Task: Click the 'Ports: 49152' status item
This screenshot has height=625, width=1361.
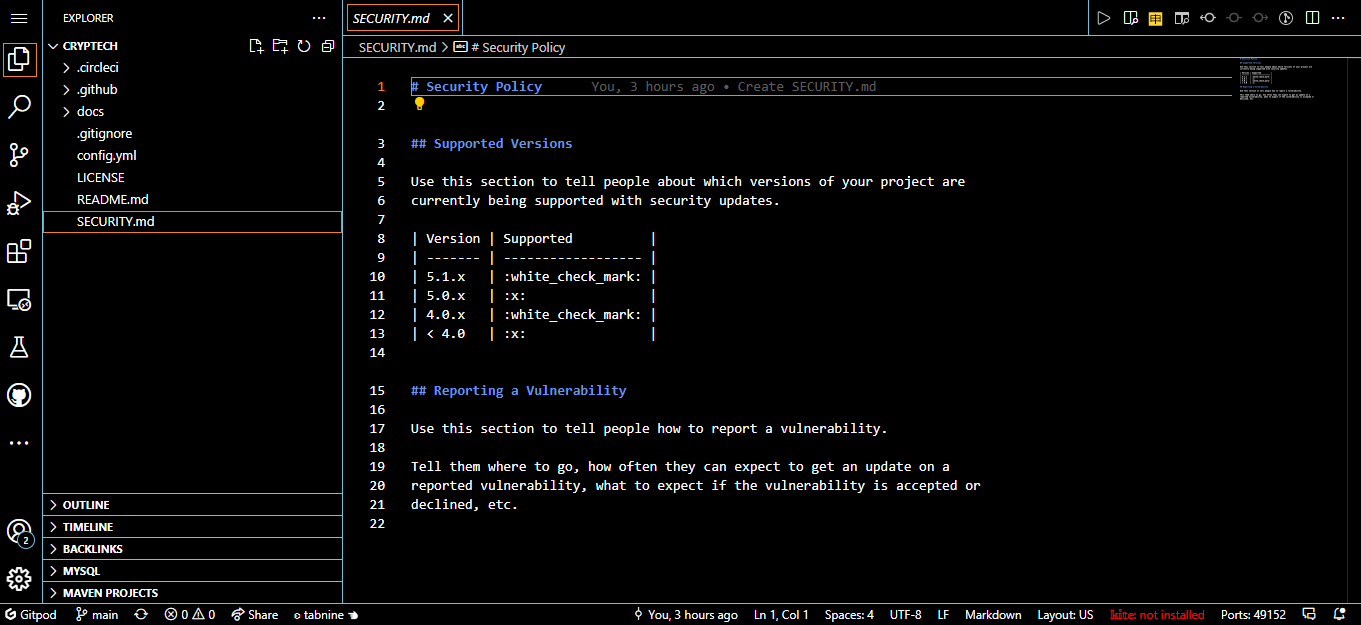Action: click(1253, 615)
